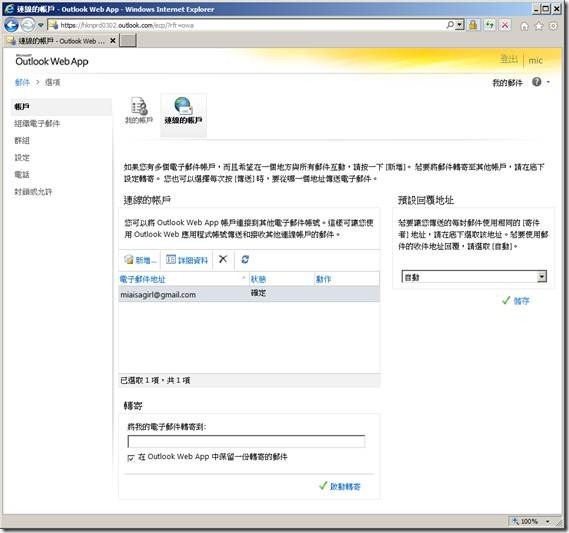Open the Help question mark icon
This screenshot has height=533, width=569.
[x=537, y=82]
